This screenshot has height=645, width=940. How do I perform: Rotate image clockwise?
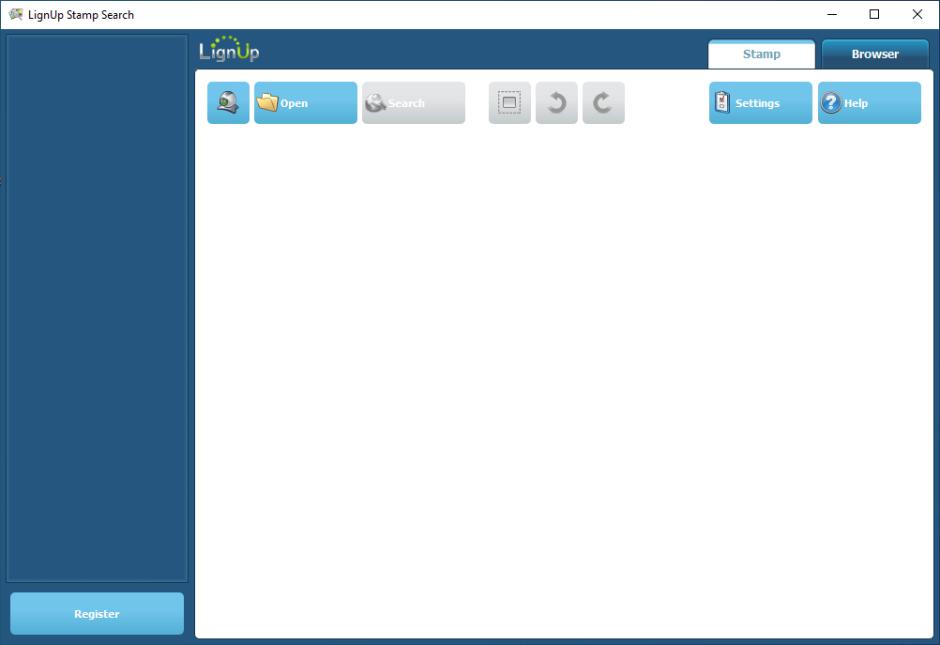(603, 103)
